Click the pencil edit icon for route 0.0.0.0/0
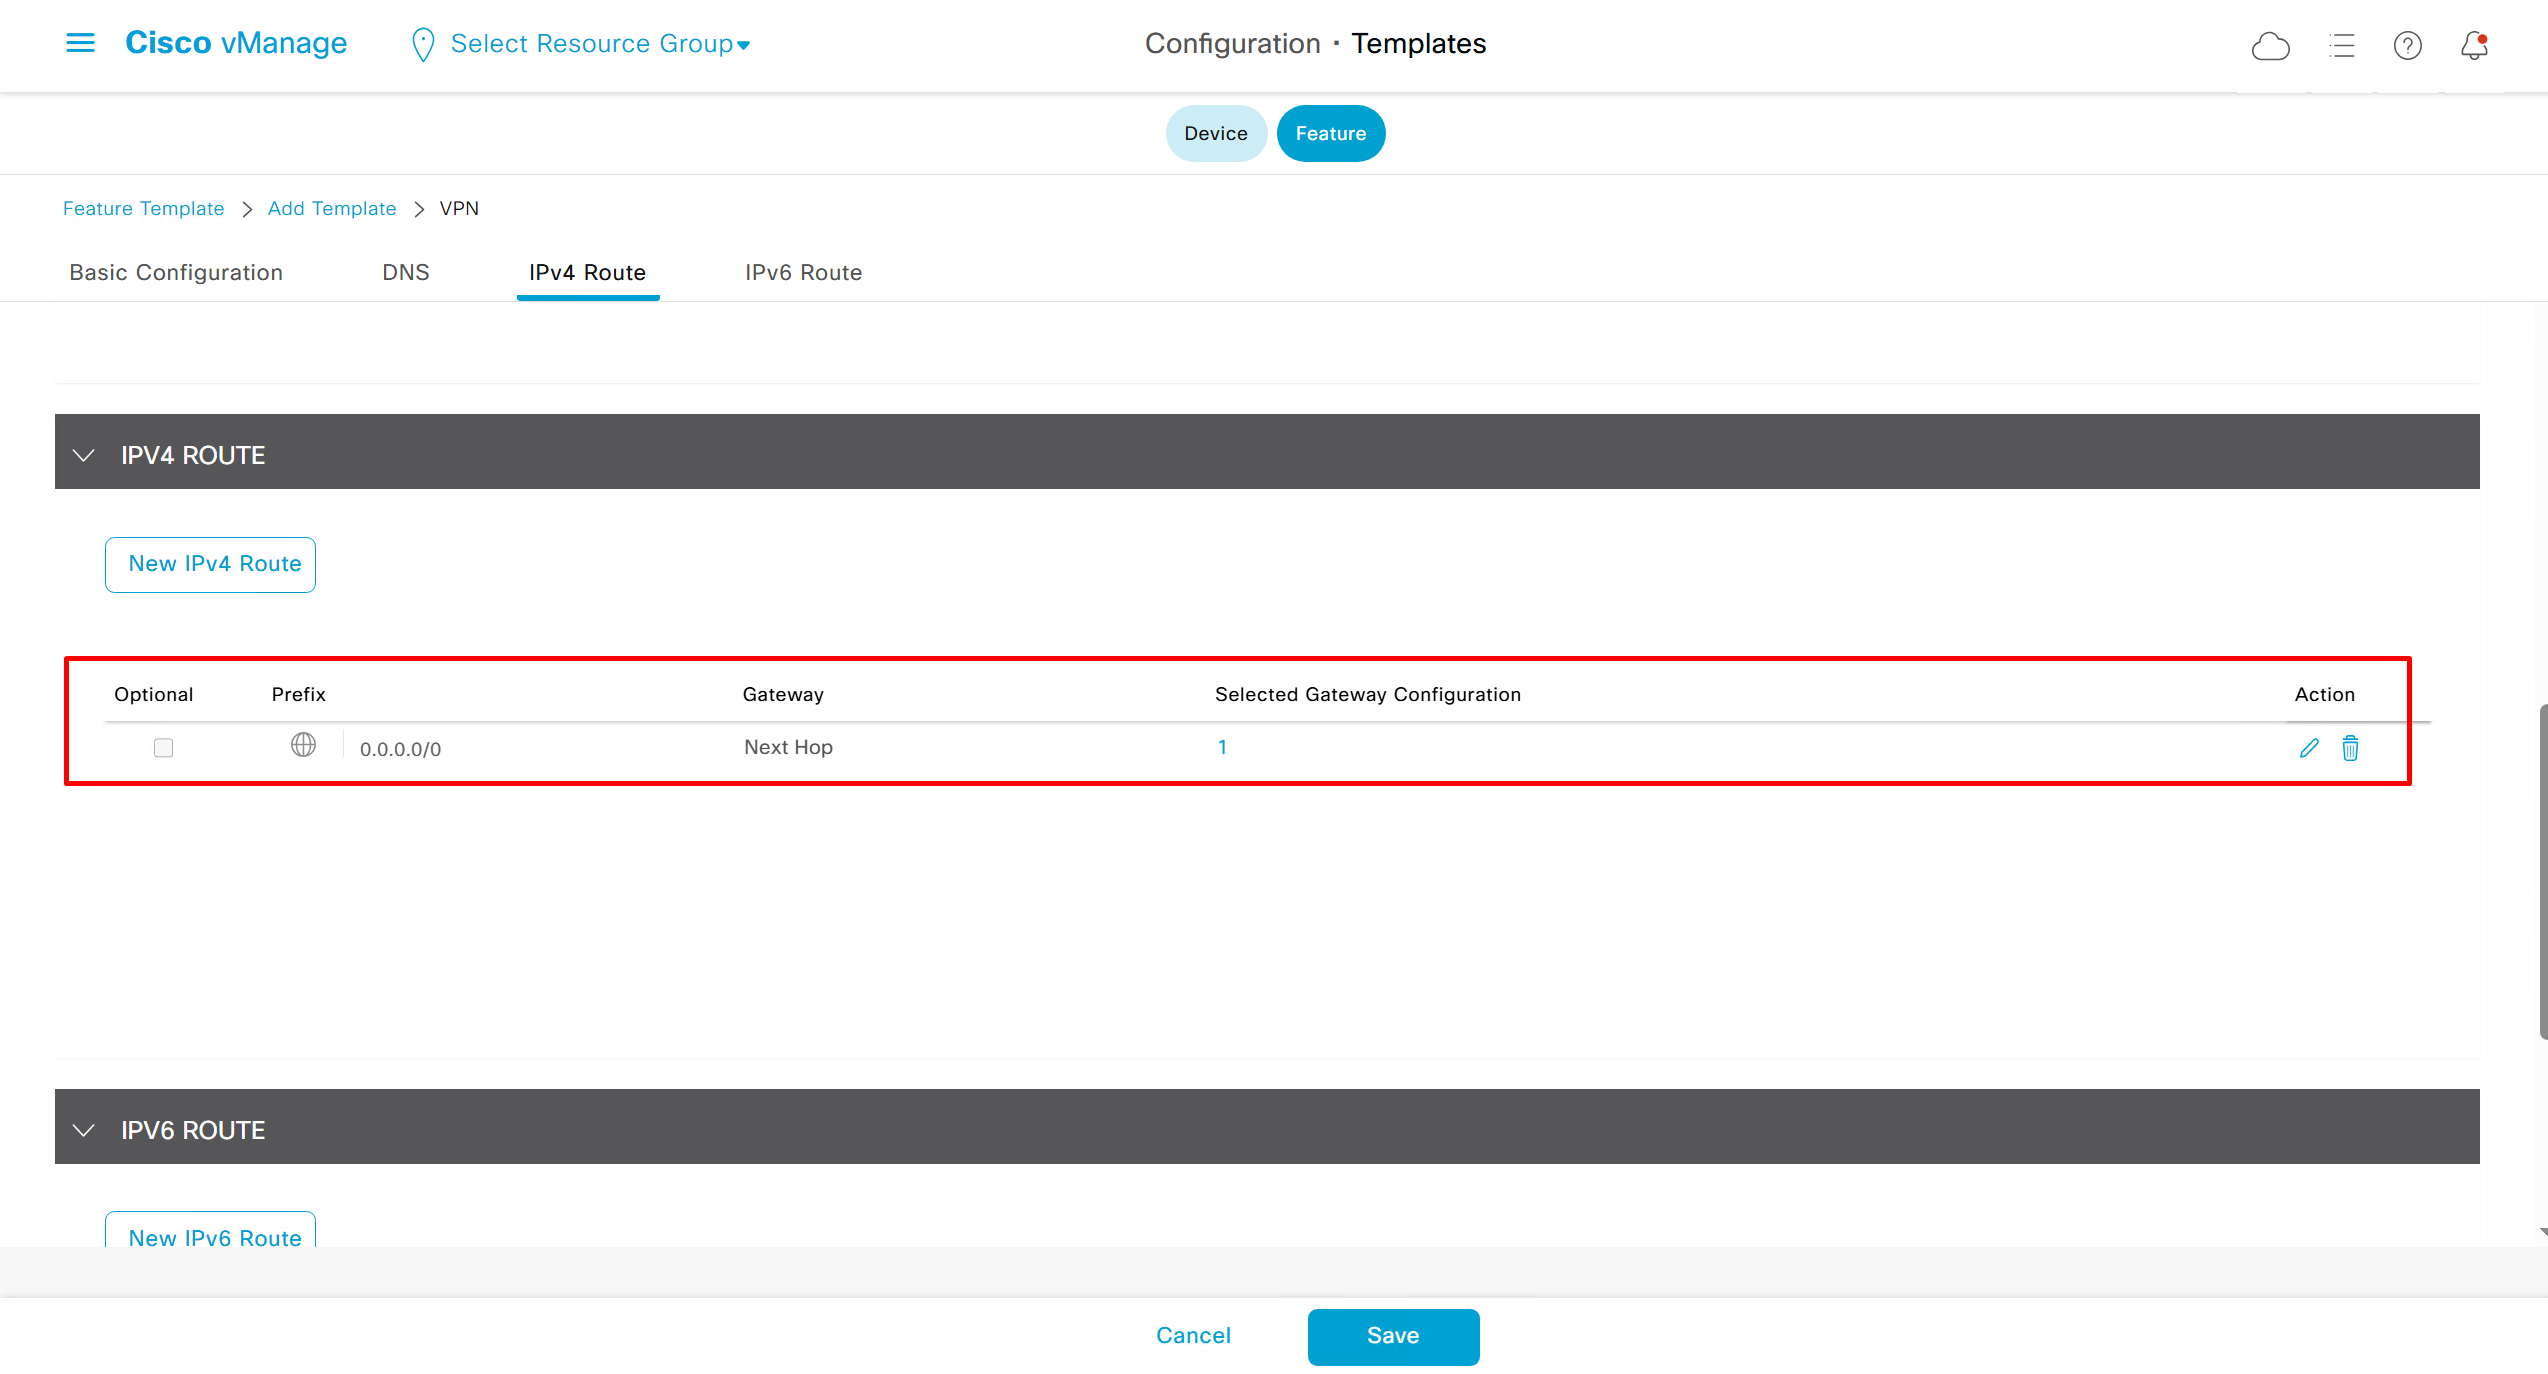This screenshot has height=1374, width=2548. pyautogui.click(x=2308, y=748)
